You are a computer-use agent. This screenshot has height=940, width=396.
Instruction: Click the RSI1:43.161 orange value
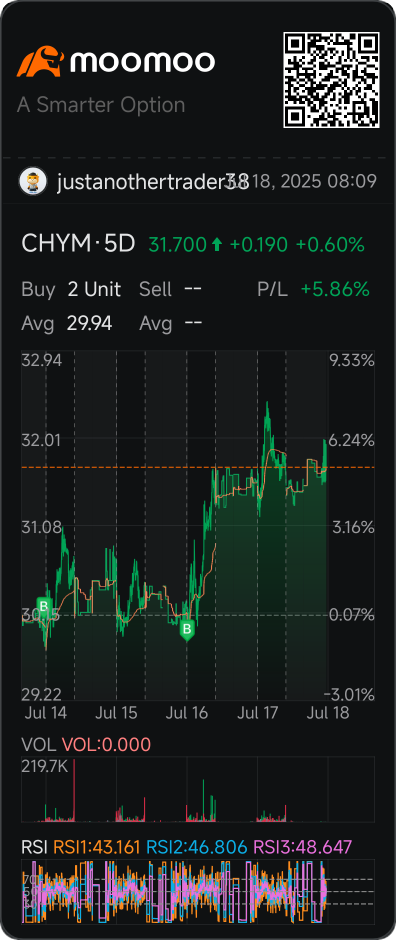(98, 847)
